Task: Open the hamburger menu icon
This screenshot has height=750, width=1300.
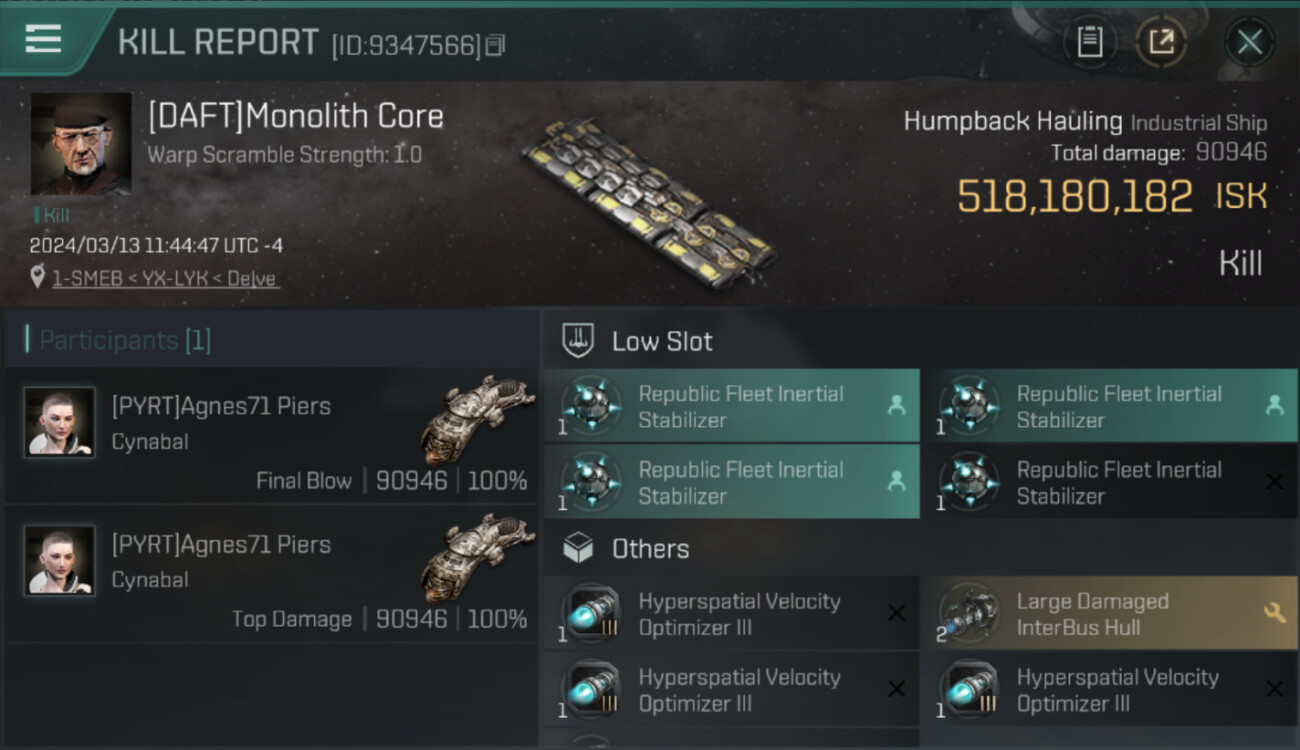Action: point(43,39)
